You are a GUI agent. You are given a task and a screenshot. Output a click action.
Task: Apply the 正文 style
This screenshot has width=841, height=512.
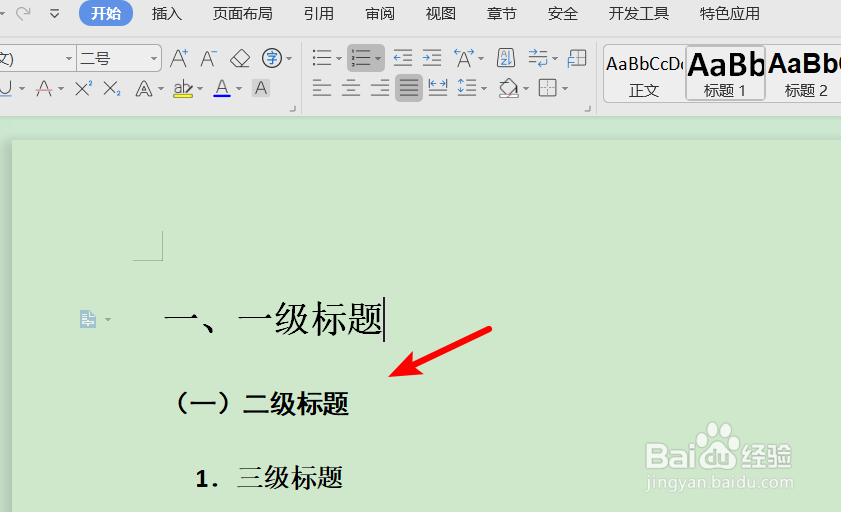[644, 74]
